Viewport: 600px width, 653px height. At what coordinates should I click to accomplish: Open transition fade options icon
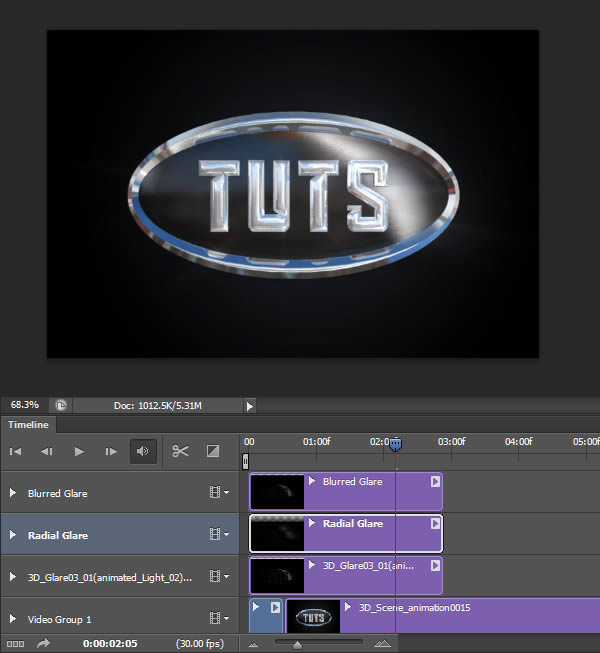coord(213,451)
